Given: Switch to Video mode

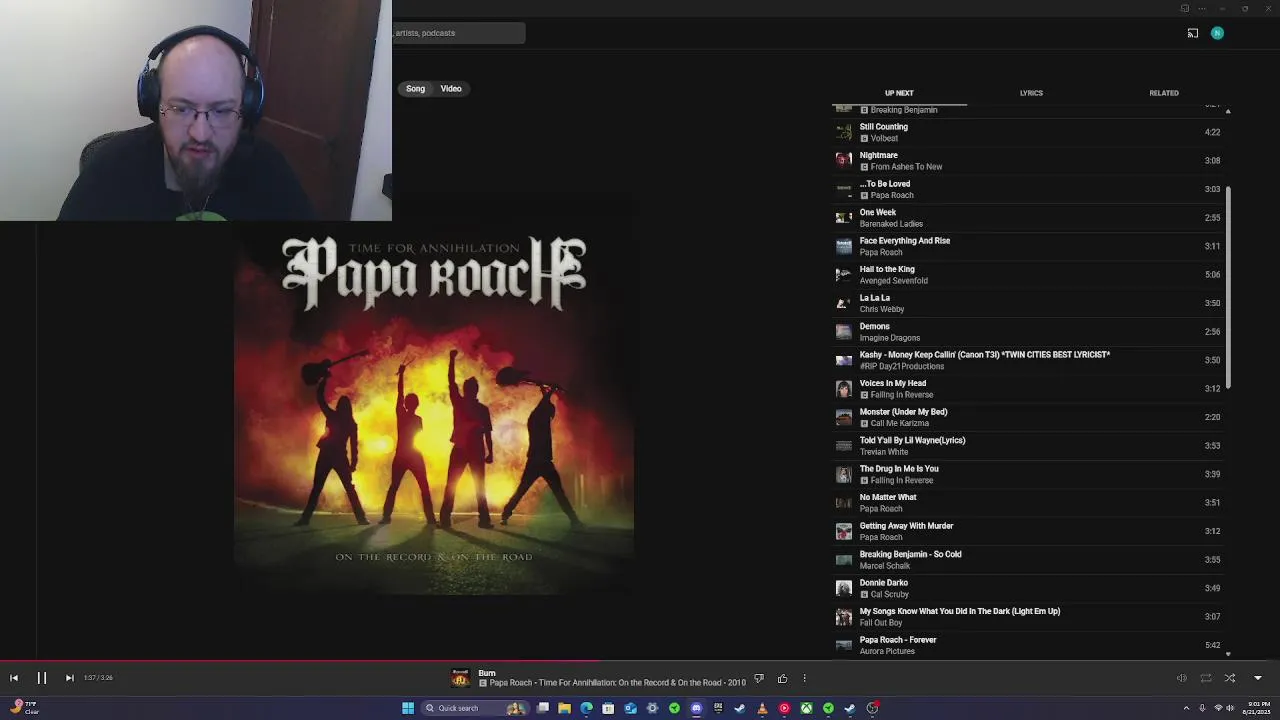Looking at the screenshot, I should coord(451,89).
